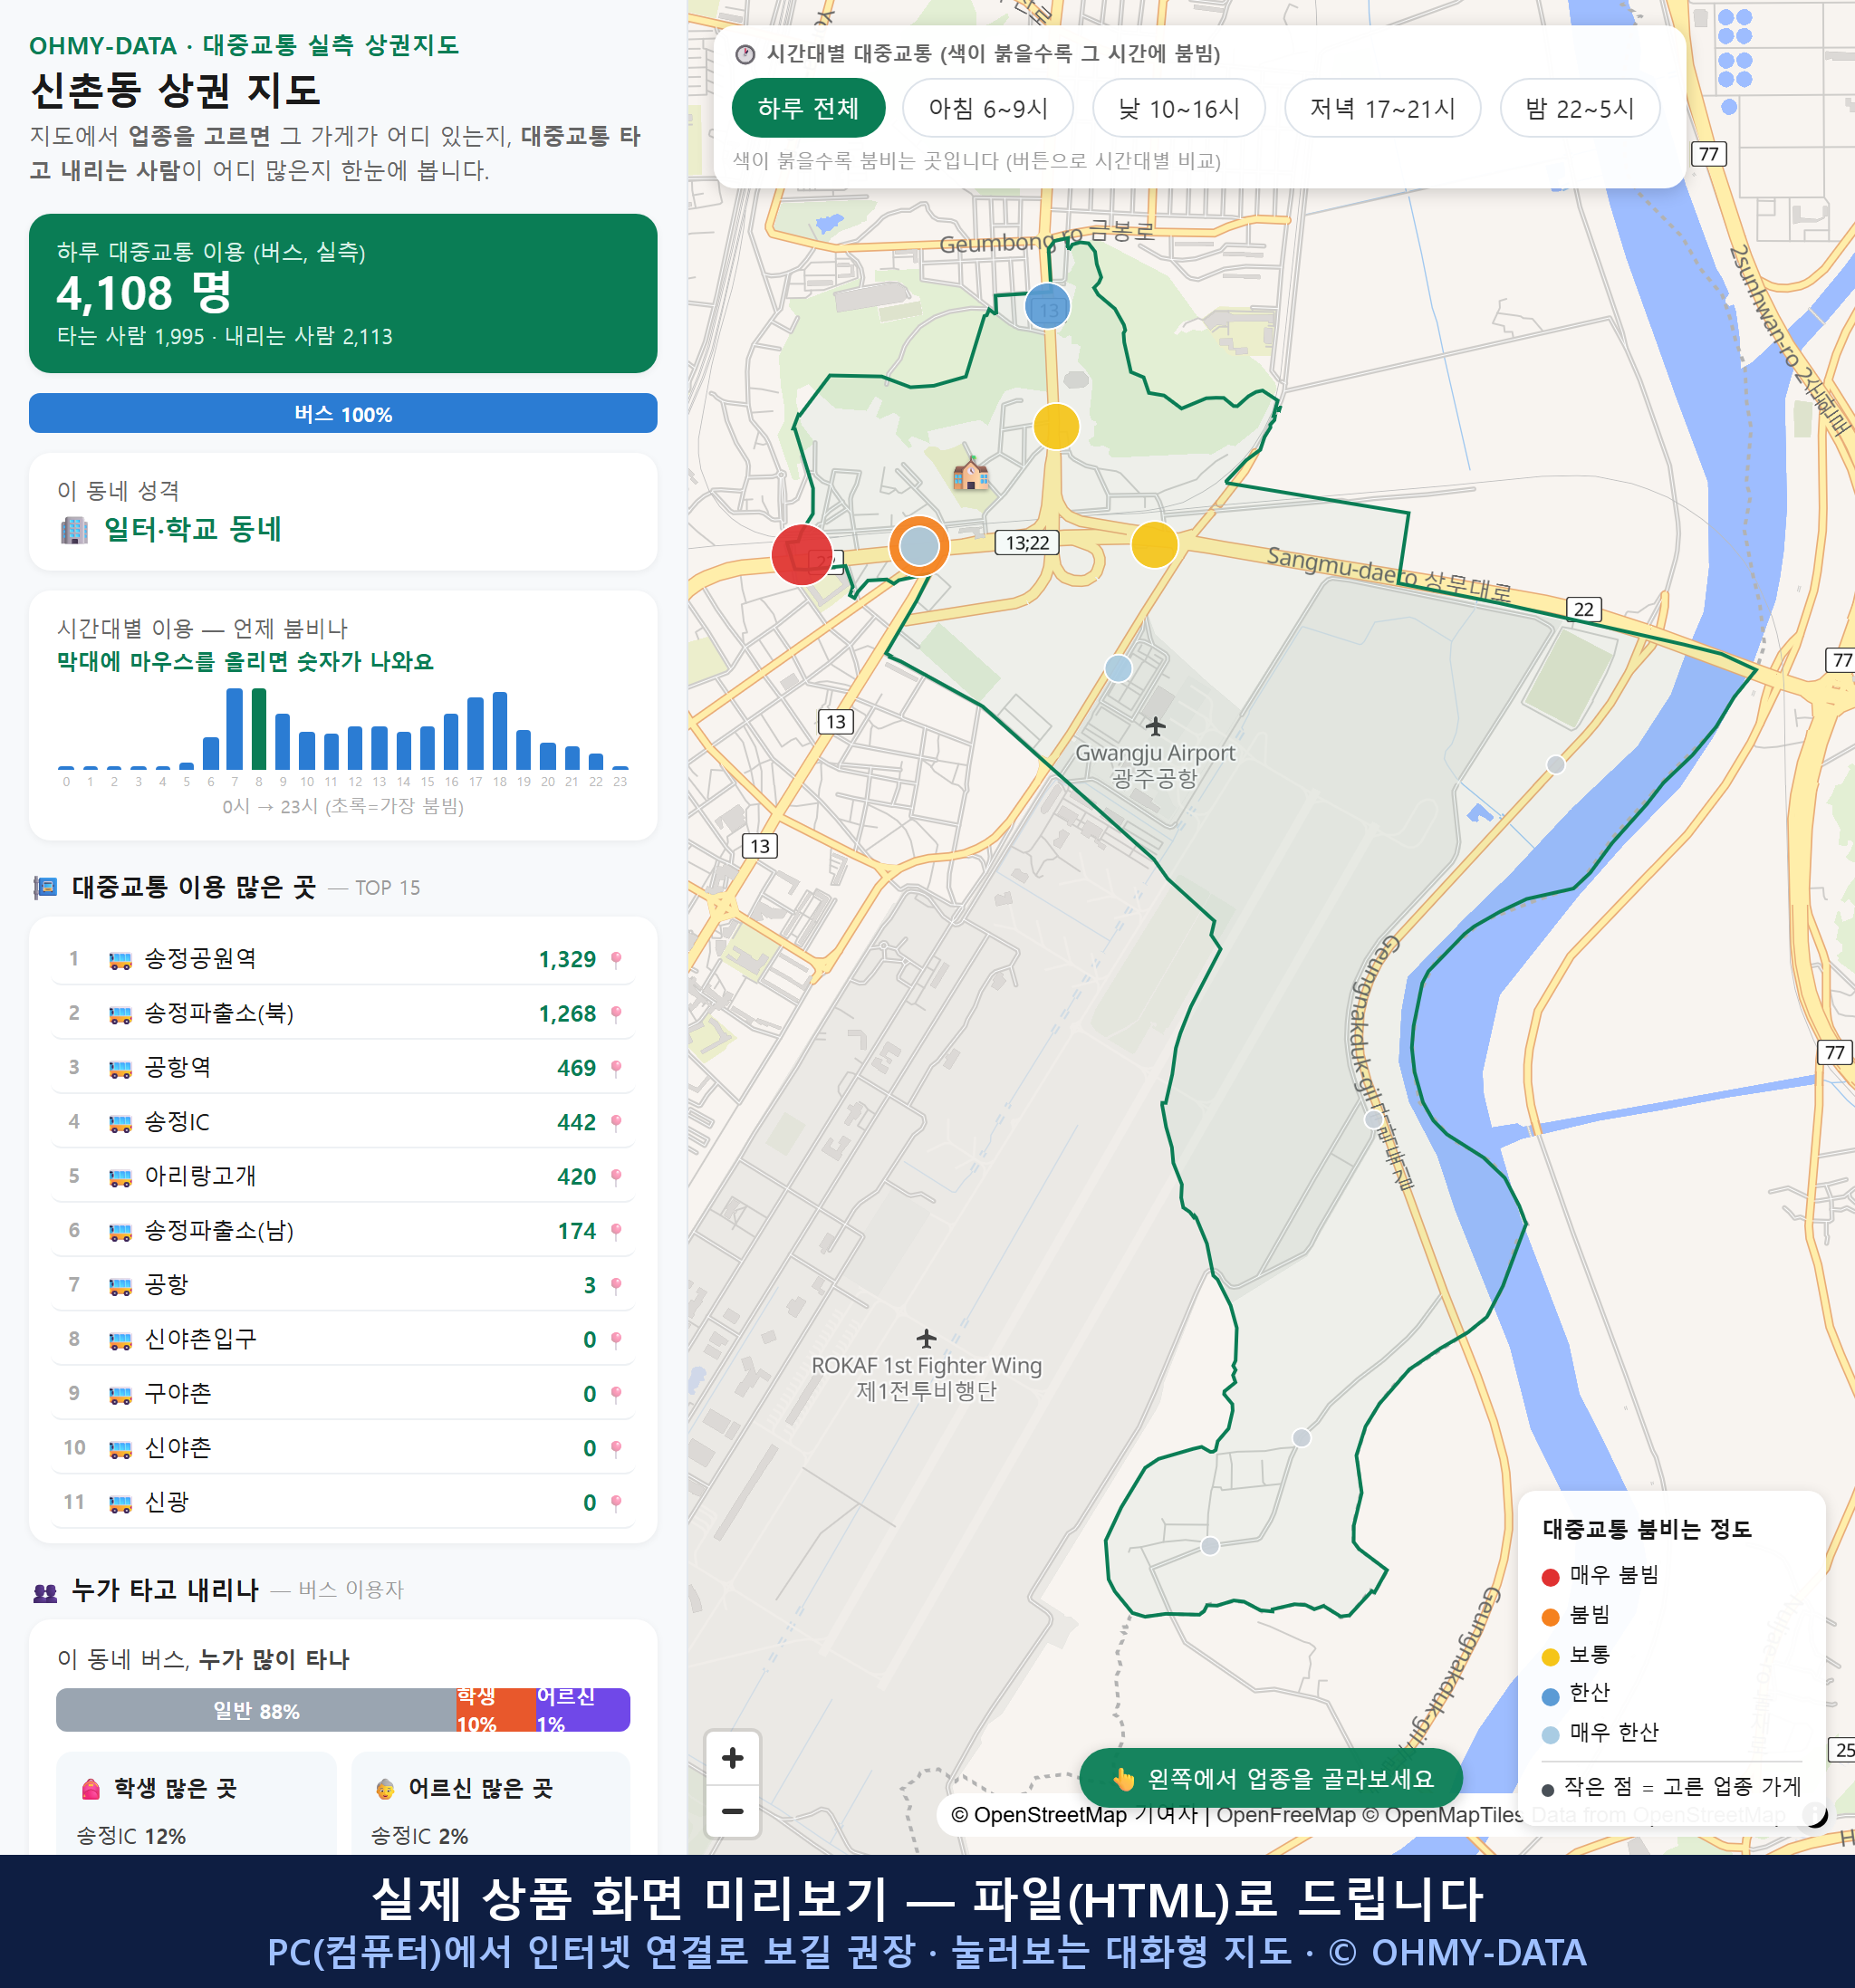Click the 매우 한산 light blue legend dot
The image size is (1855, 1988).
tap(1550, 1734)
